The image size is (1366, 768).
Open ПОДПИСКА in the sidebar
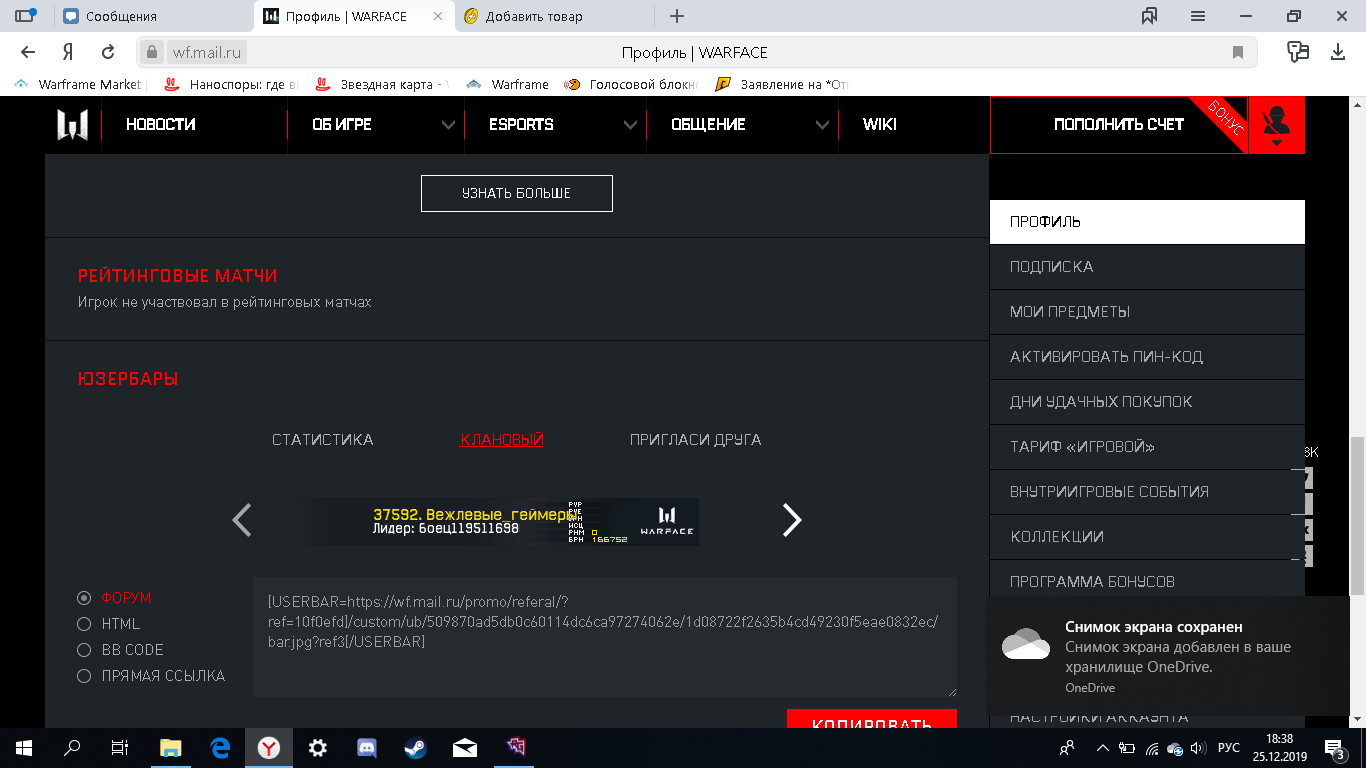1147,267
